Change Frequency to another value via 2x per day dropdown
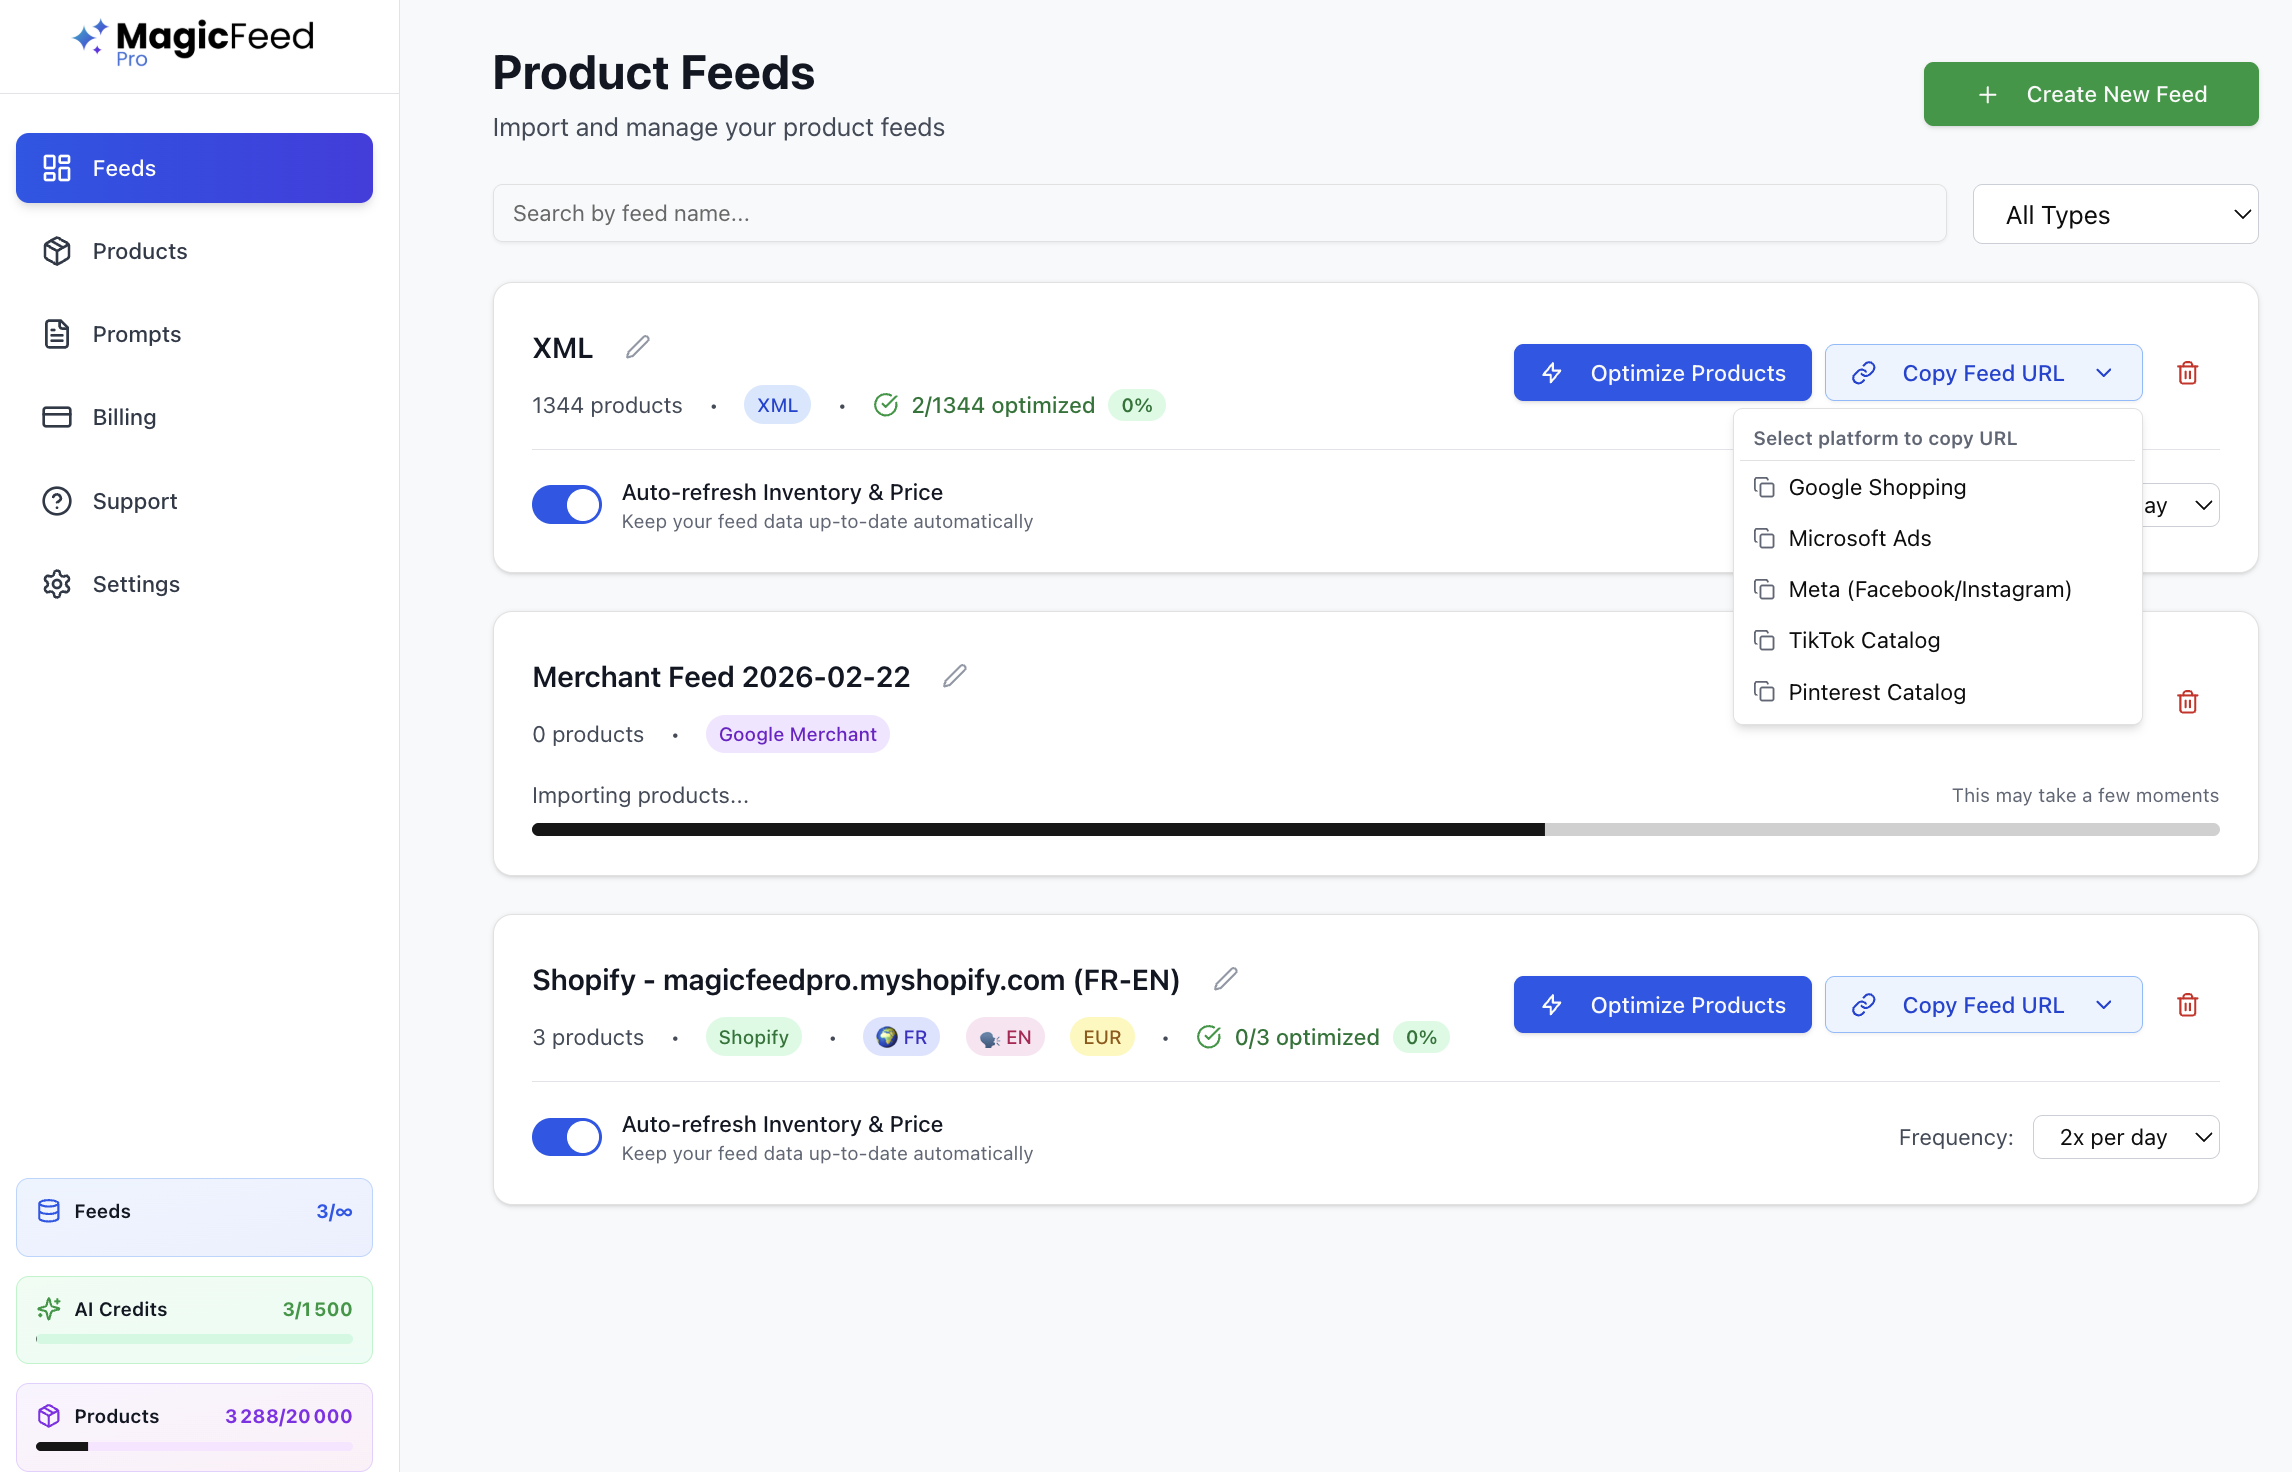 [2126, 1137]
